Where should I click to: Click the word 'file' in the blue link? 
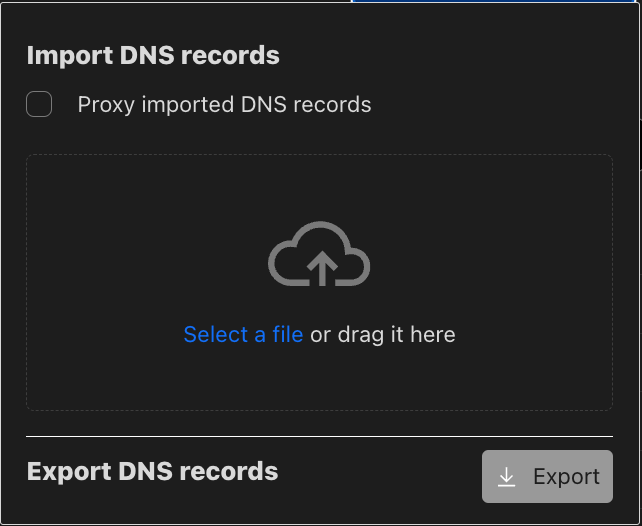point(288,334)
